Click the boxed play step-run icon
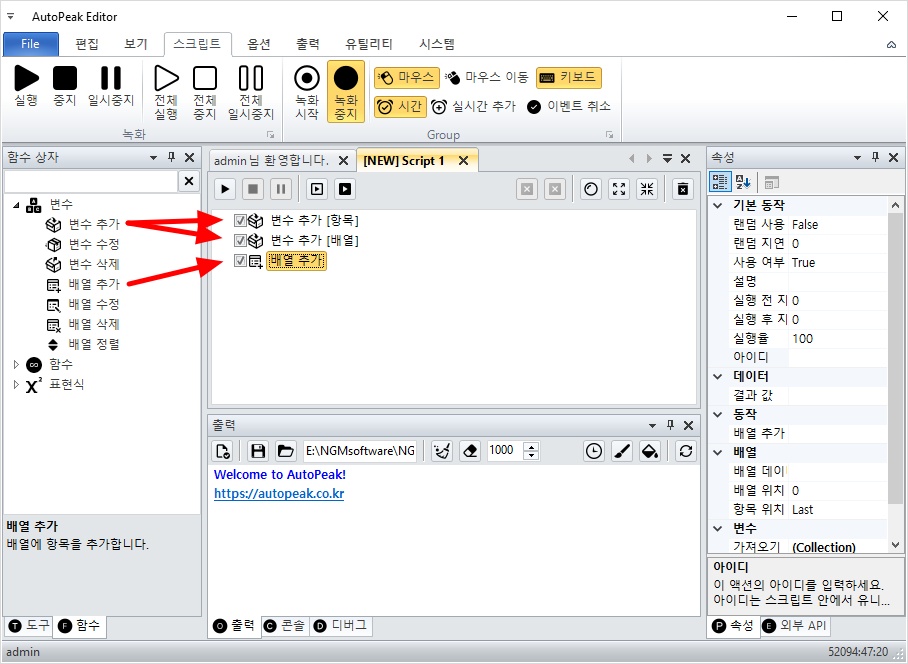 point(317,189)
